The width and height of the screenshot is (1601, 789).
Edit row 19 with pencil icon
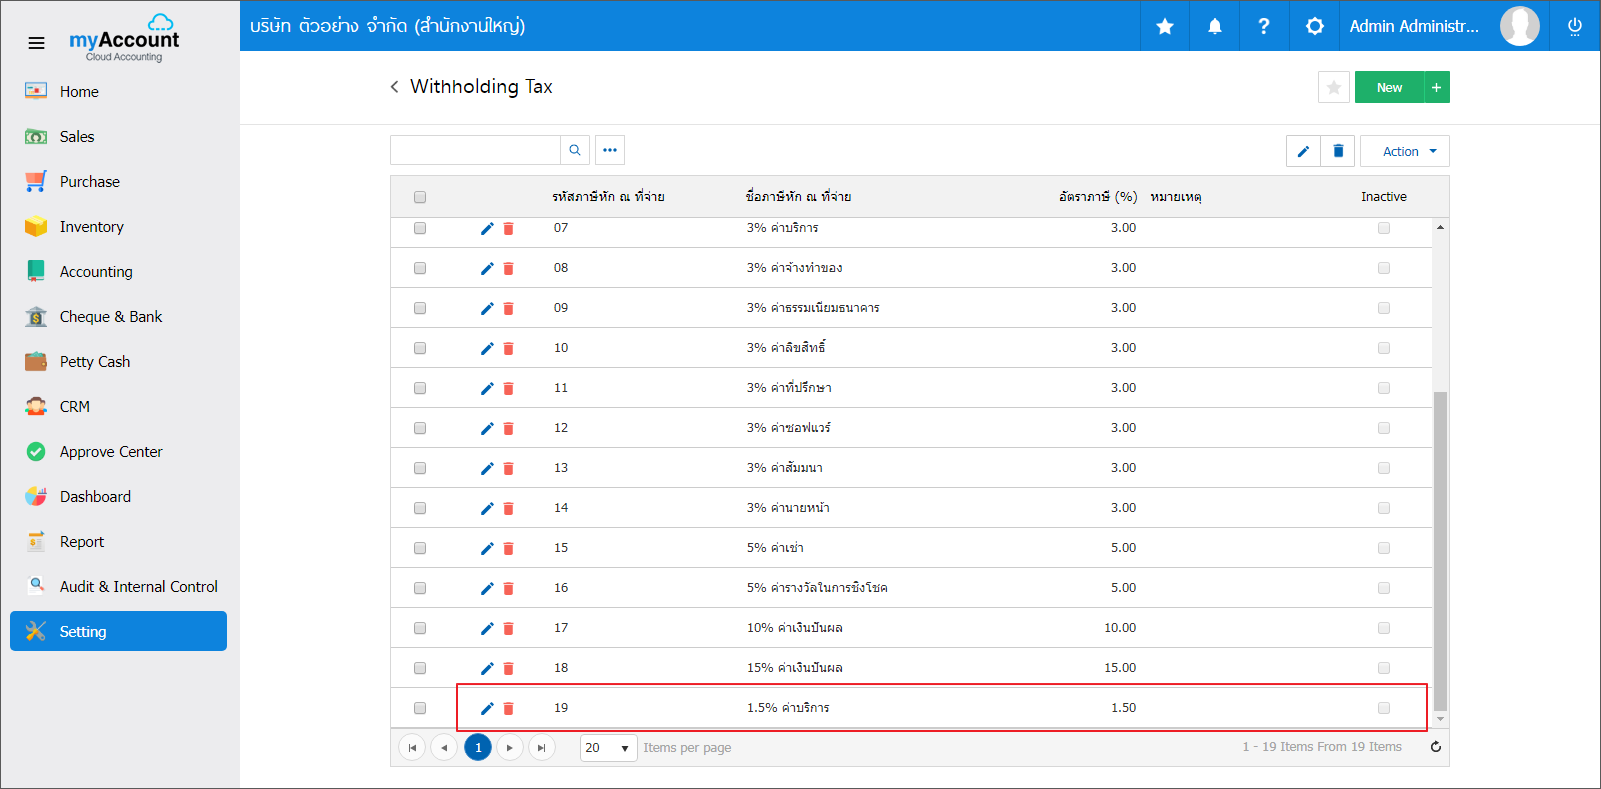pos(487,708)
